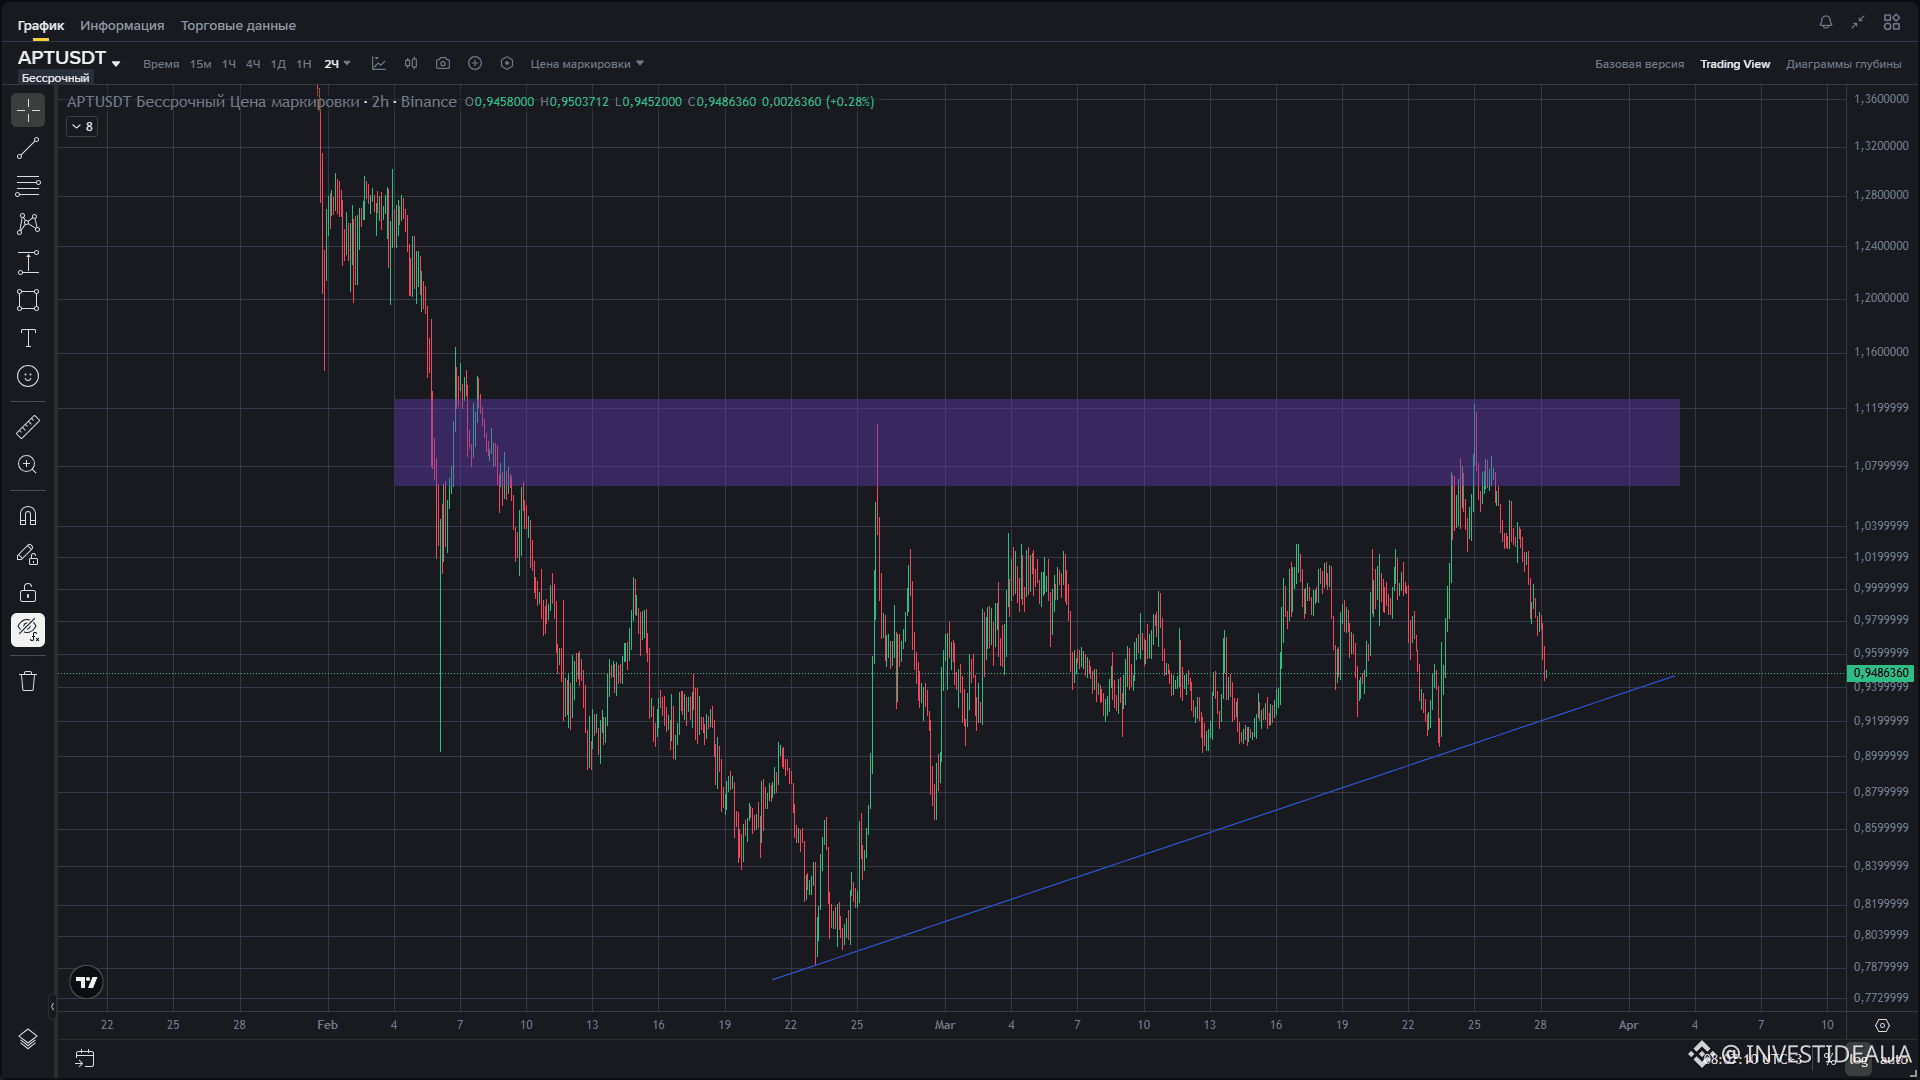Screen dimensions: 1920x1080
Task: Switch to Диаграммы глубины view
Action: (1843, 64)
